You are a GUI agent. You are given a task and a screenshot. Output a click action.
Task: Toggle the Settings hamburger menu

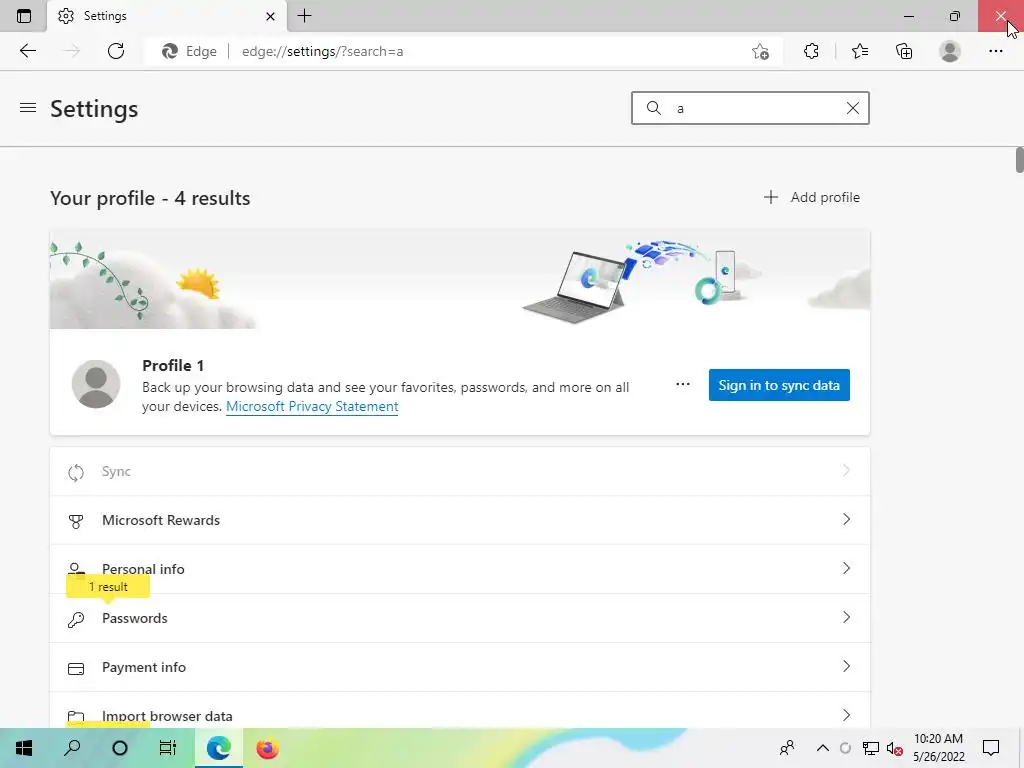27,108
